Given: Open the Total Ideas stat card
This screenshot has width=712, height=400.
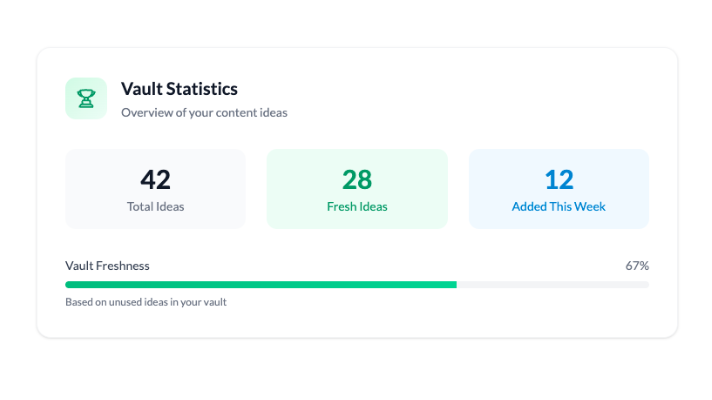Looking at the screenshot, I should tap(155, 189).
